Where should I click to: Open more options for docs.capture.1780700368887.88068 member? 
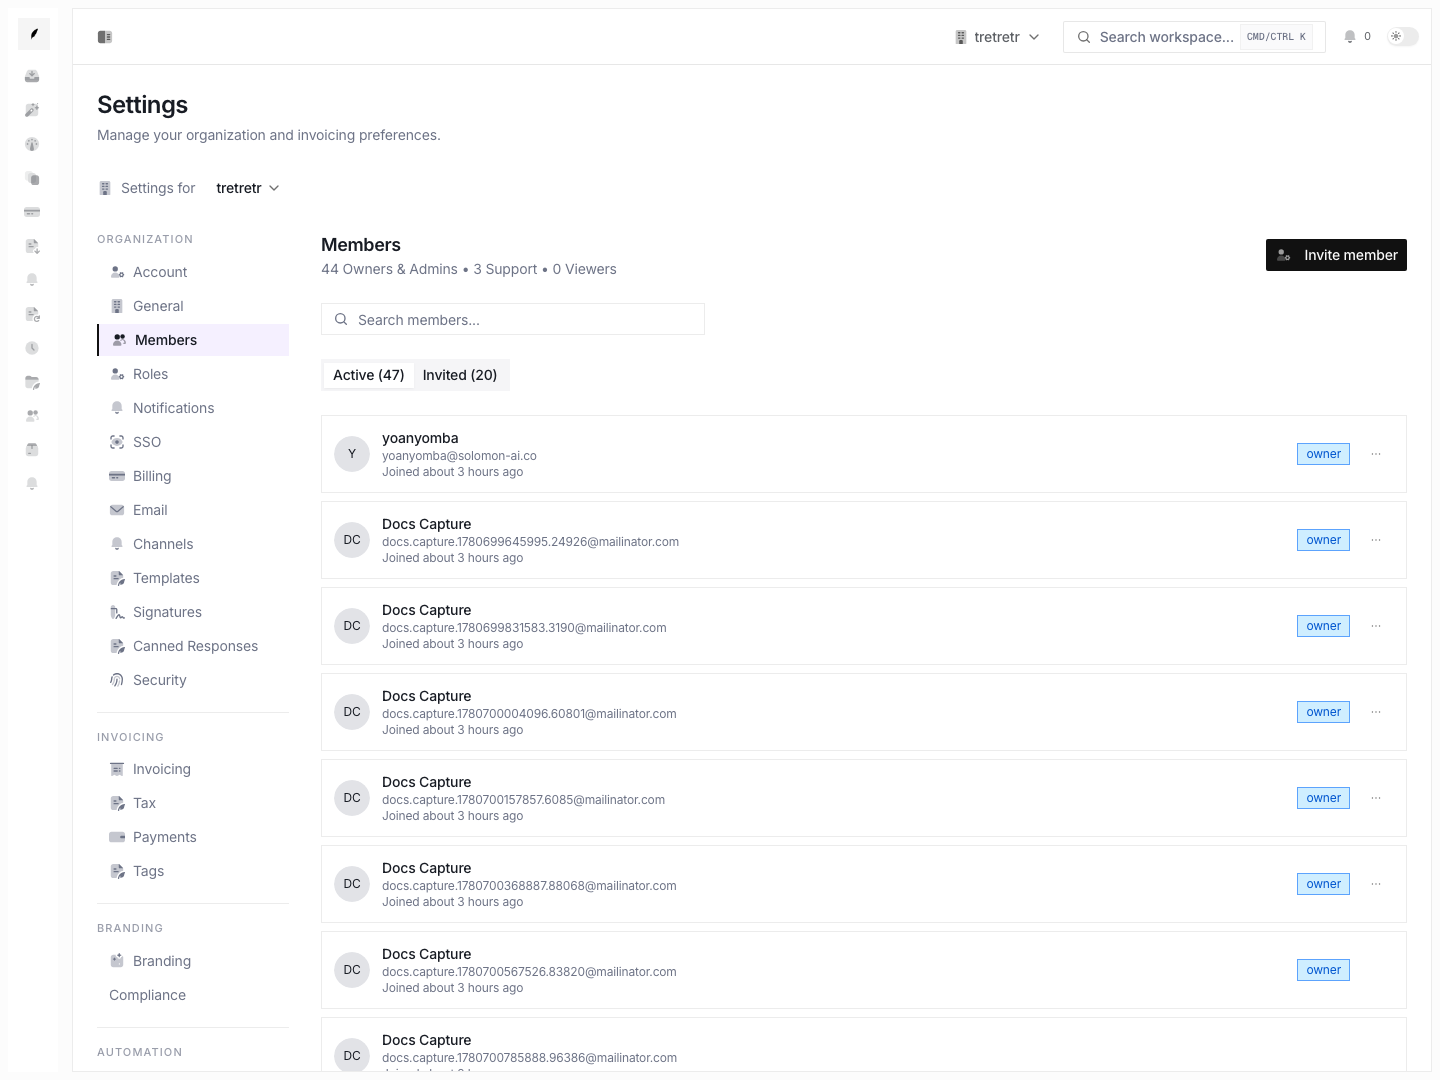pyautogui.click(x=1376, y=884)
